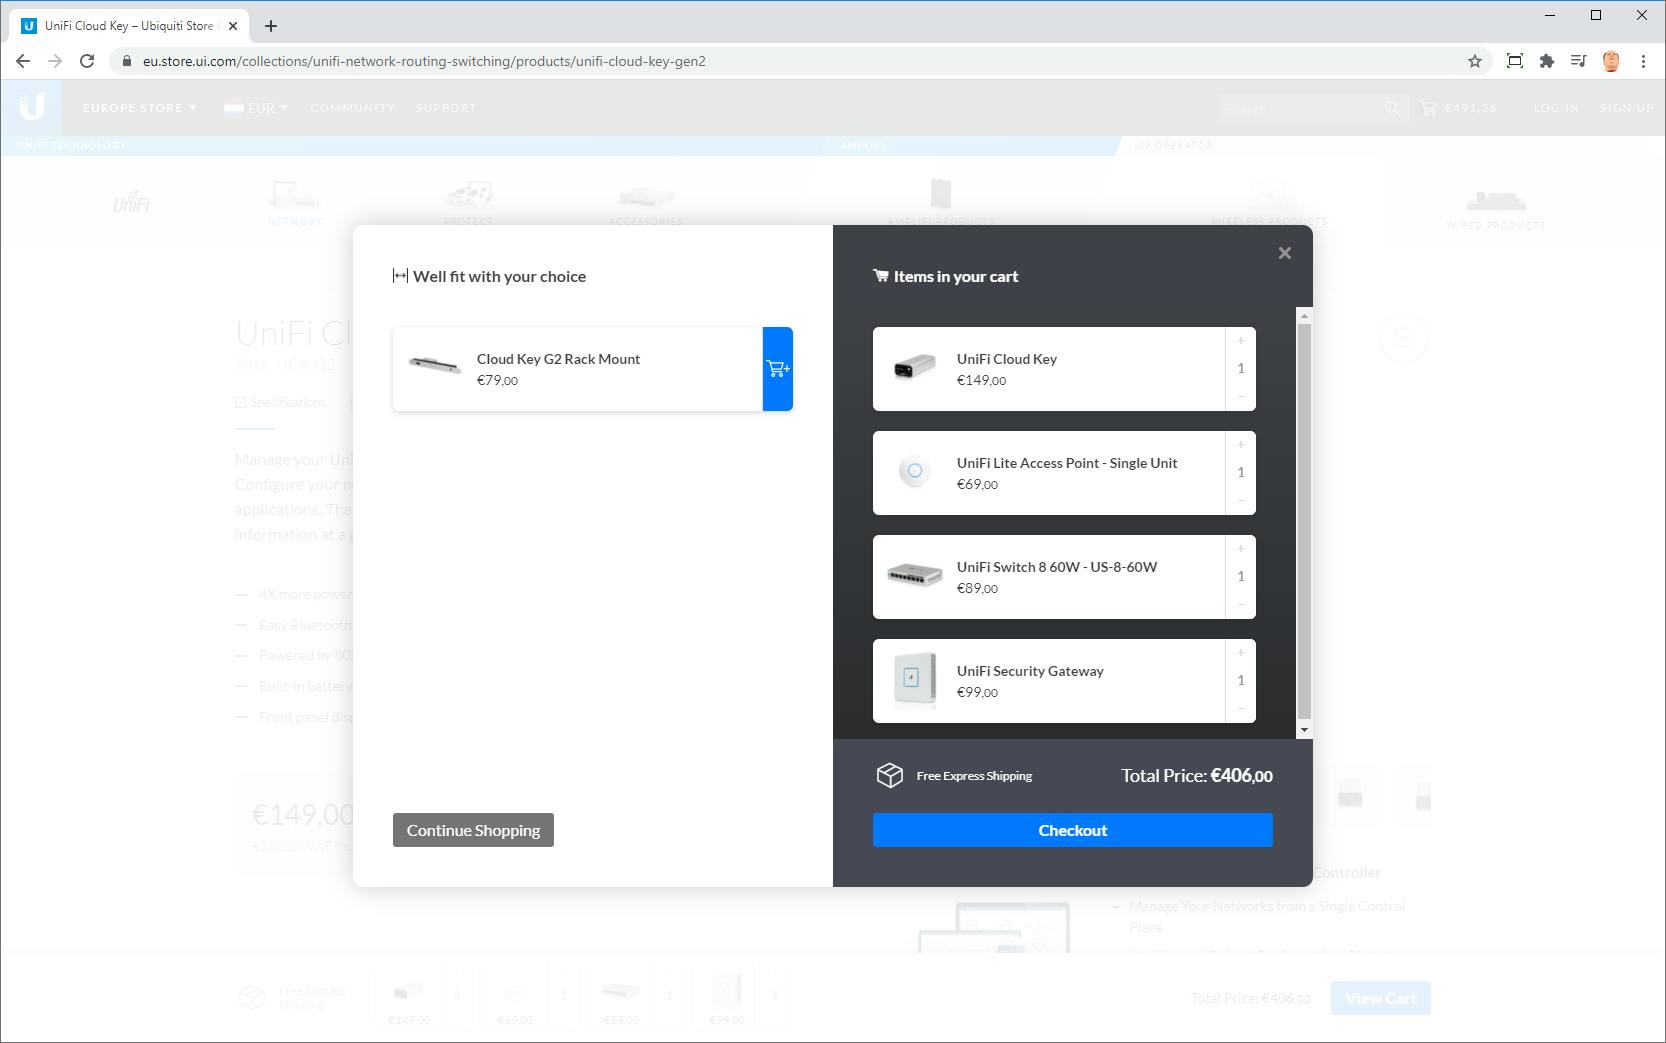Viewport: 1666px width, 1043px height.
Task: Reload the current page
Action: tap(87, 61)
